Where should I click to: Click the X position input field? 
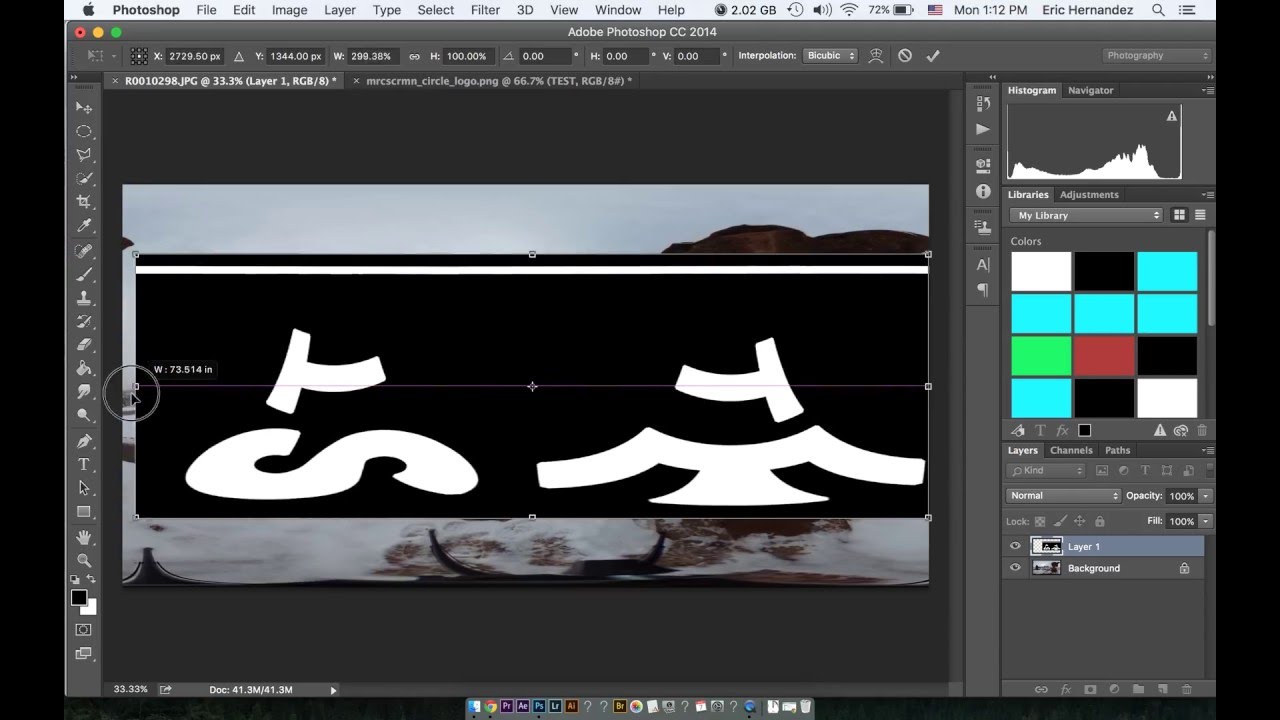tap(196, 56)
